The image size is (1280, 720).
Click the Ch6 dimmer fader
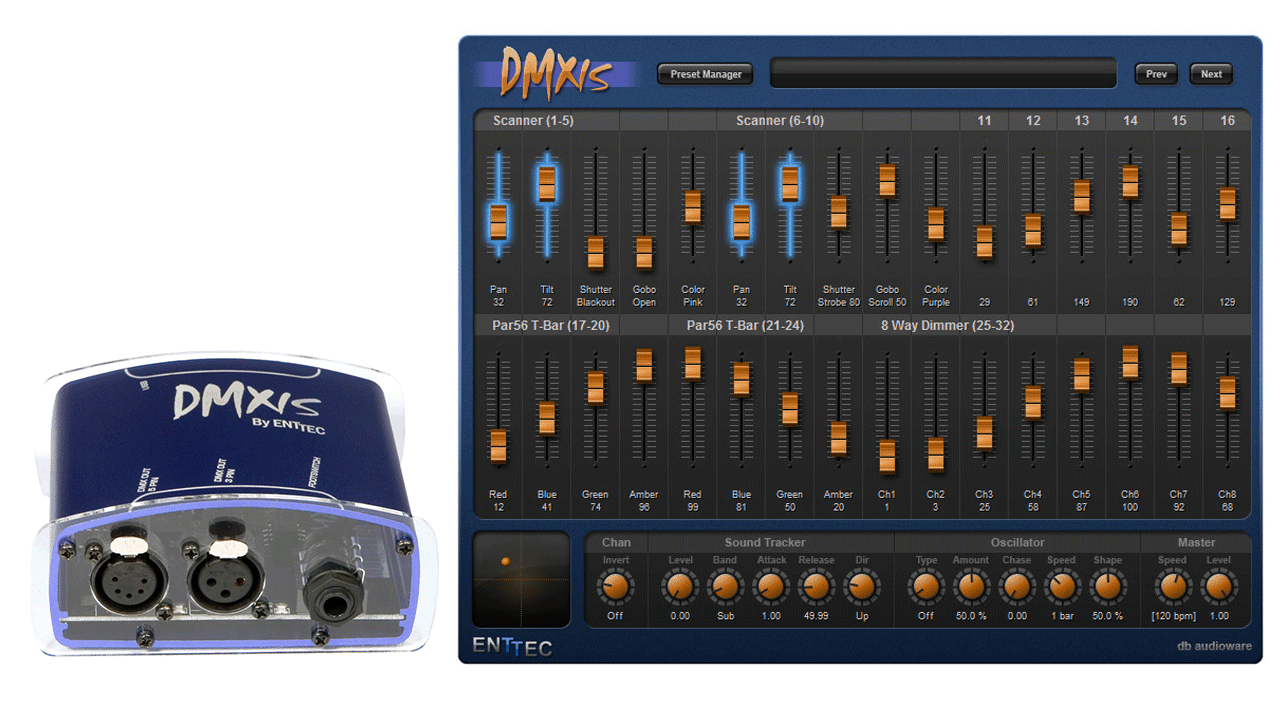tap(1130, 362)
